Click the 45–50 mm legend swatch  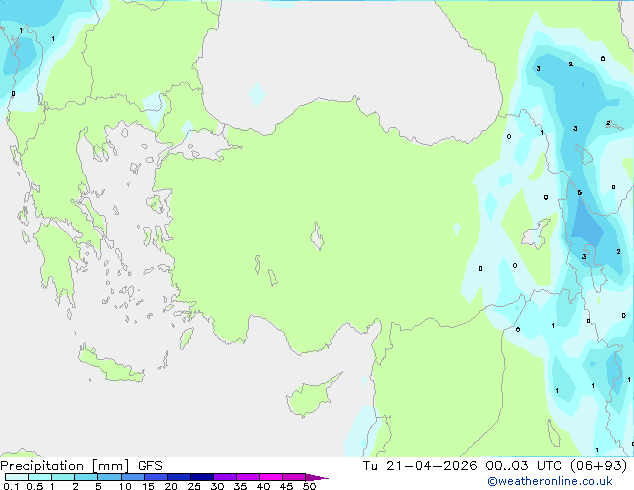pyautogui.click(x=294, y=477)
